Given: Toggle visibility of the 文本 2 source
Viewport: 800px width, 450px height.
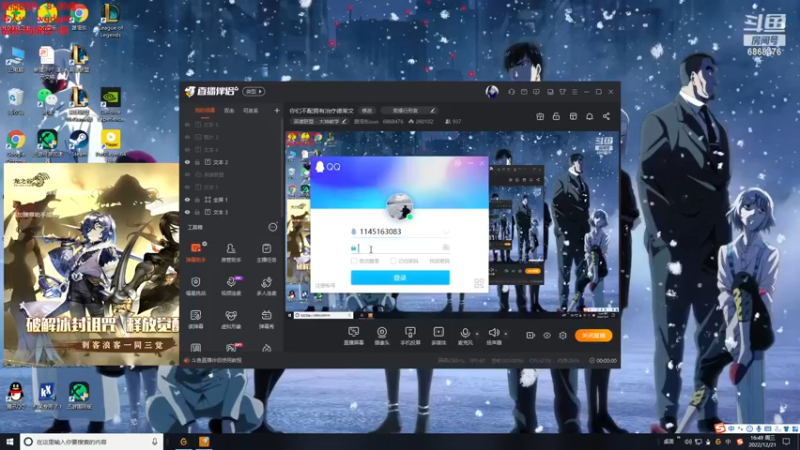Looking at the screenshot, I should (187, 162).
